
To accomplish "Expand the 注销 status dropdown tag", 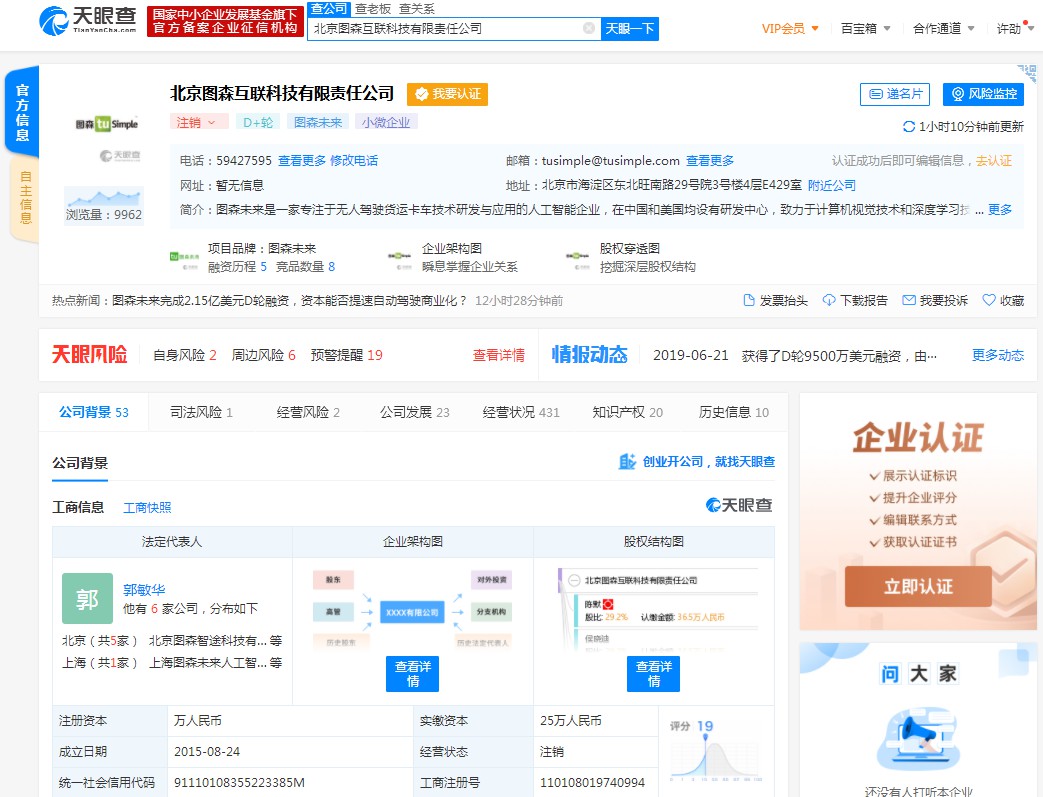I will point(198,122).
